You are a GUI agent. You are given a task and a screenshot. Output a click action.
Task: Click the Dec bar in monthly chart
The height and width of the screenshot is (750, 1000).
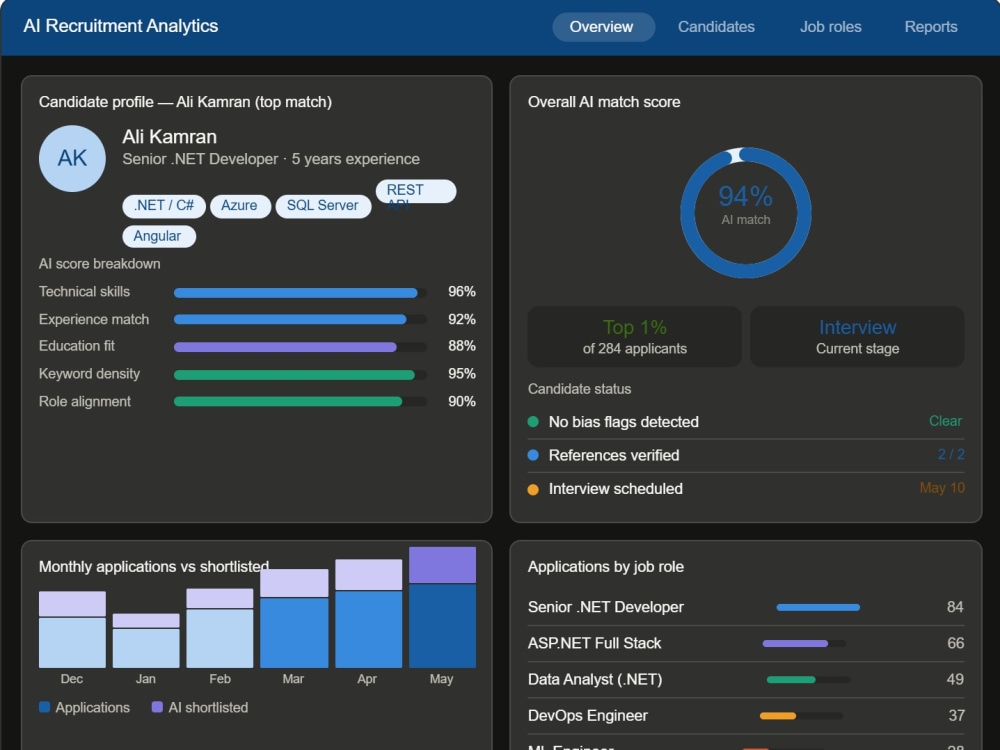click(x=72, y=629)
